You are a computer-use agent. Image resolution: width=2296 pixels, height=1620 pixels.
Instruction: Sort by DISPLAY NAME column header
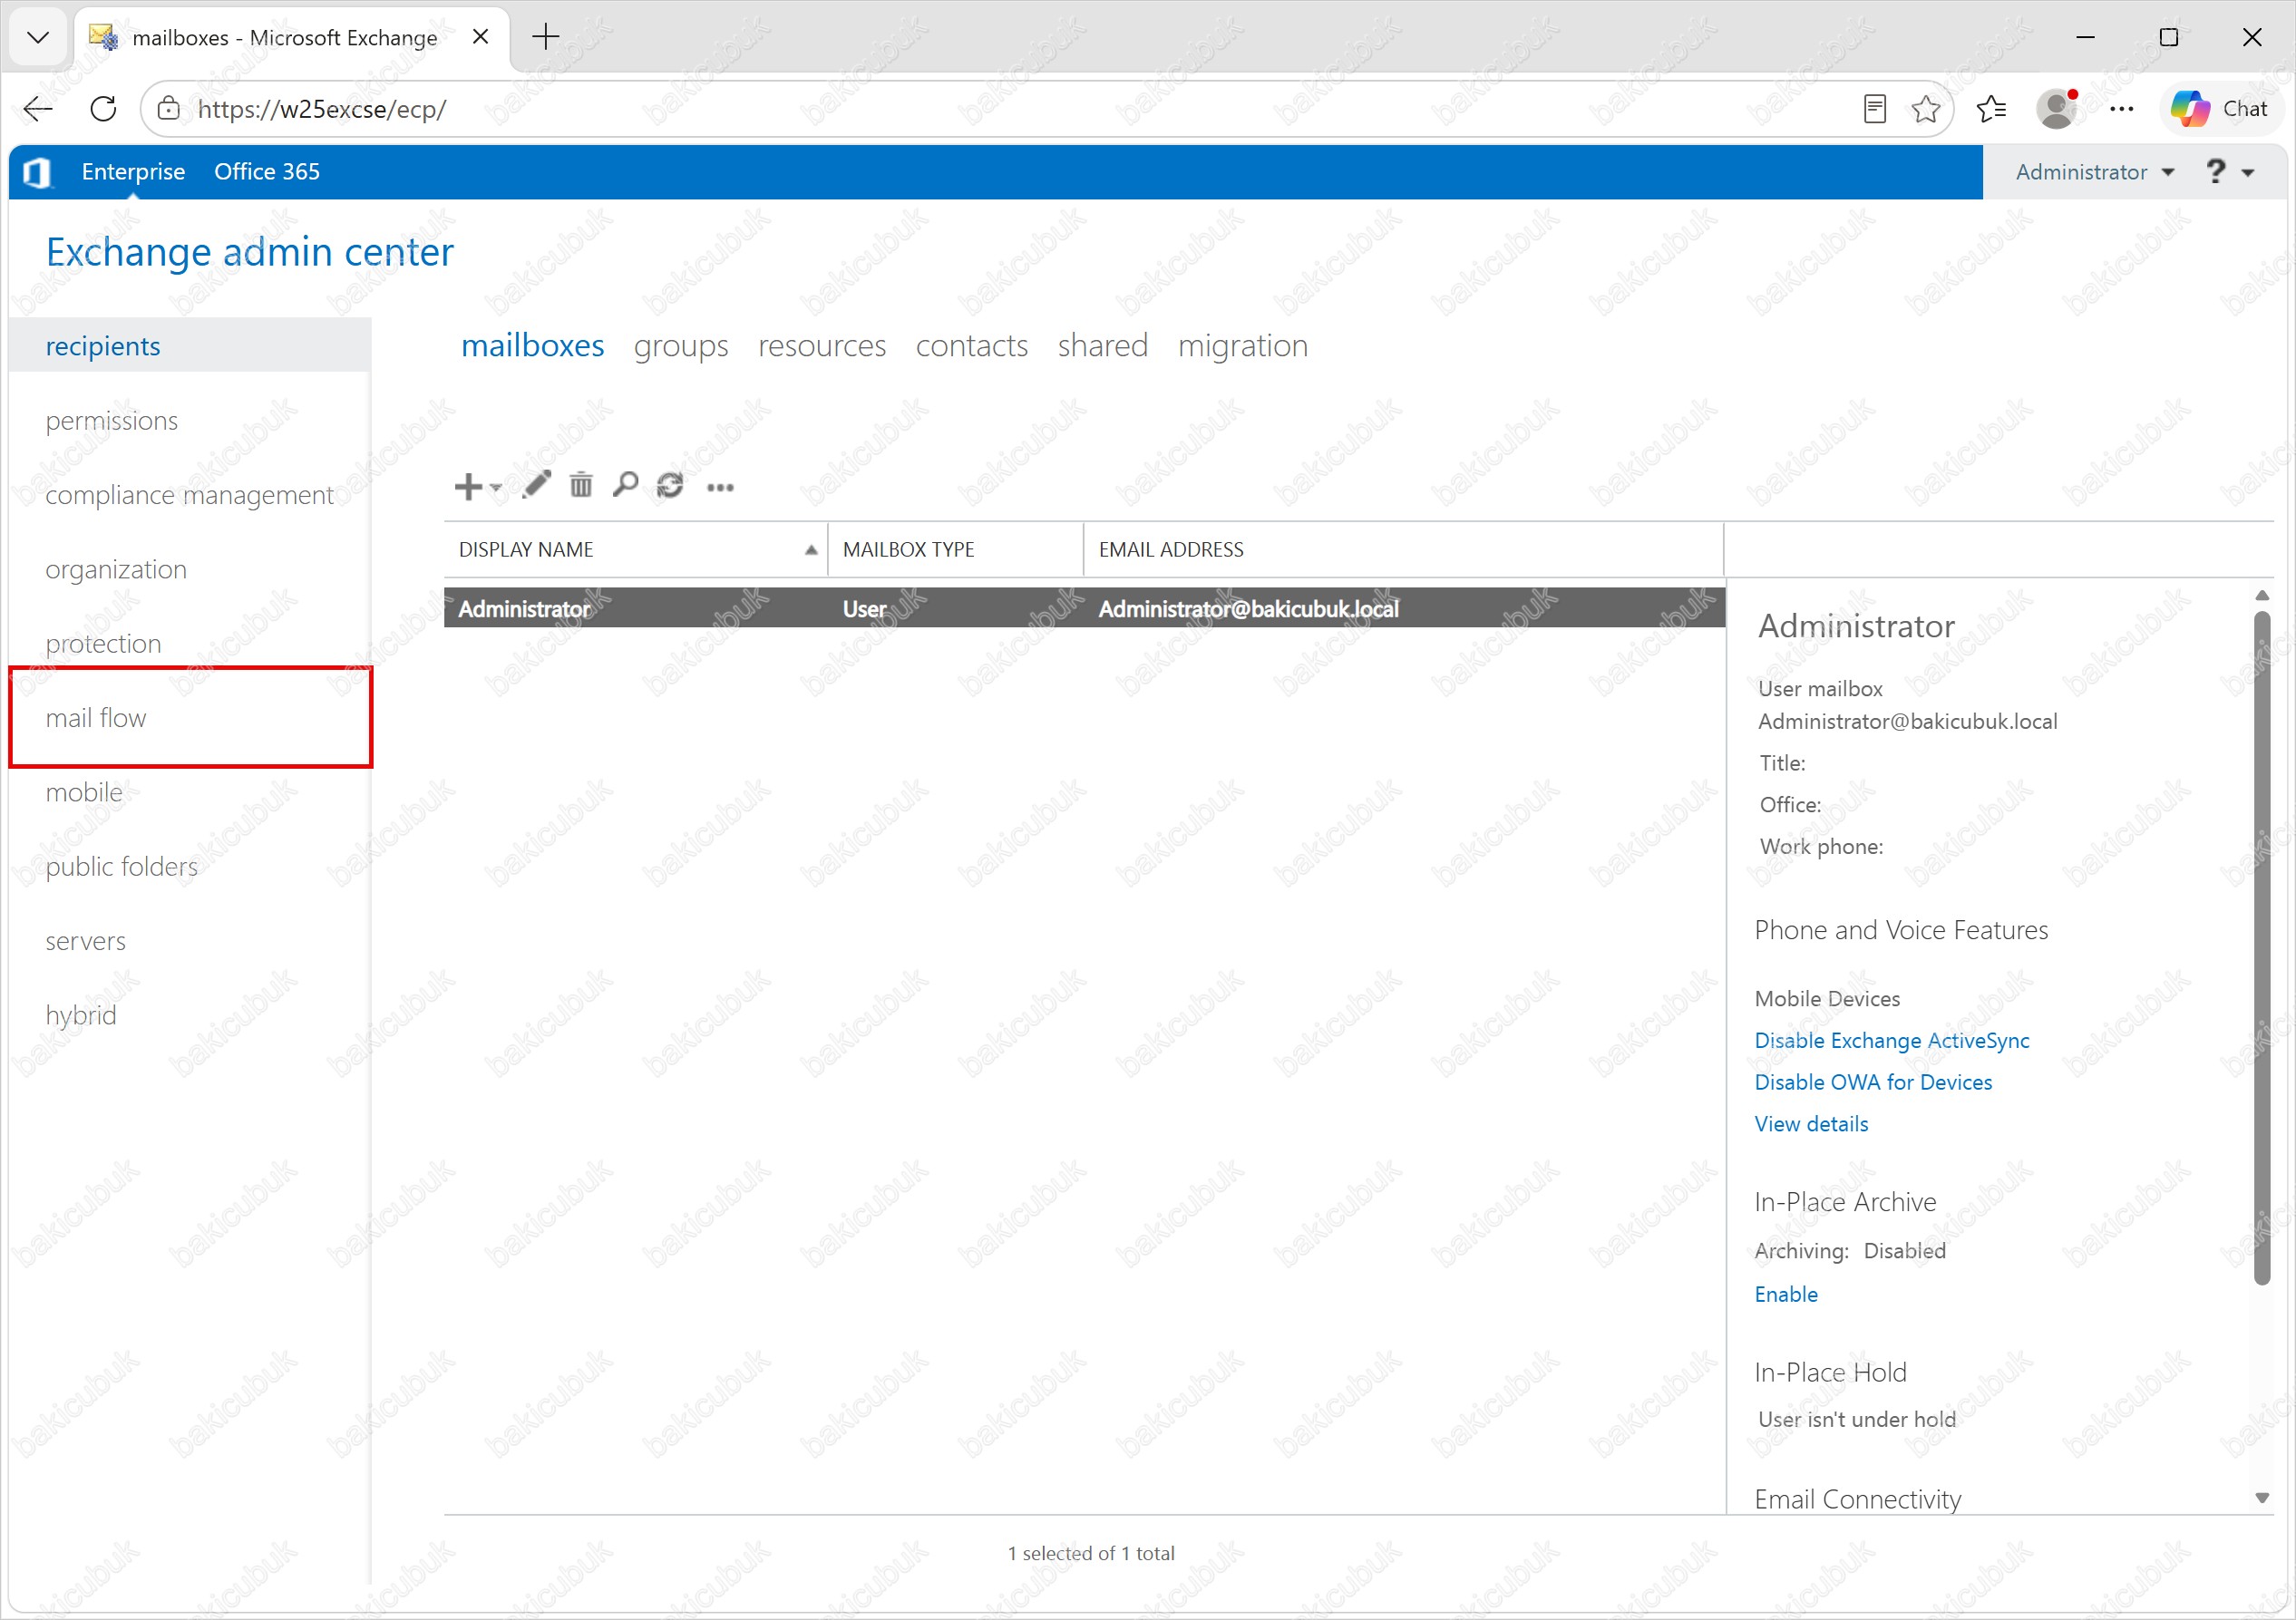[636, 549]
